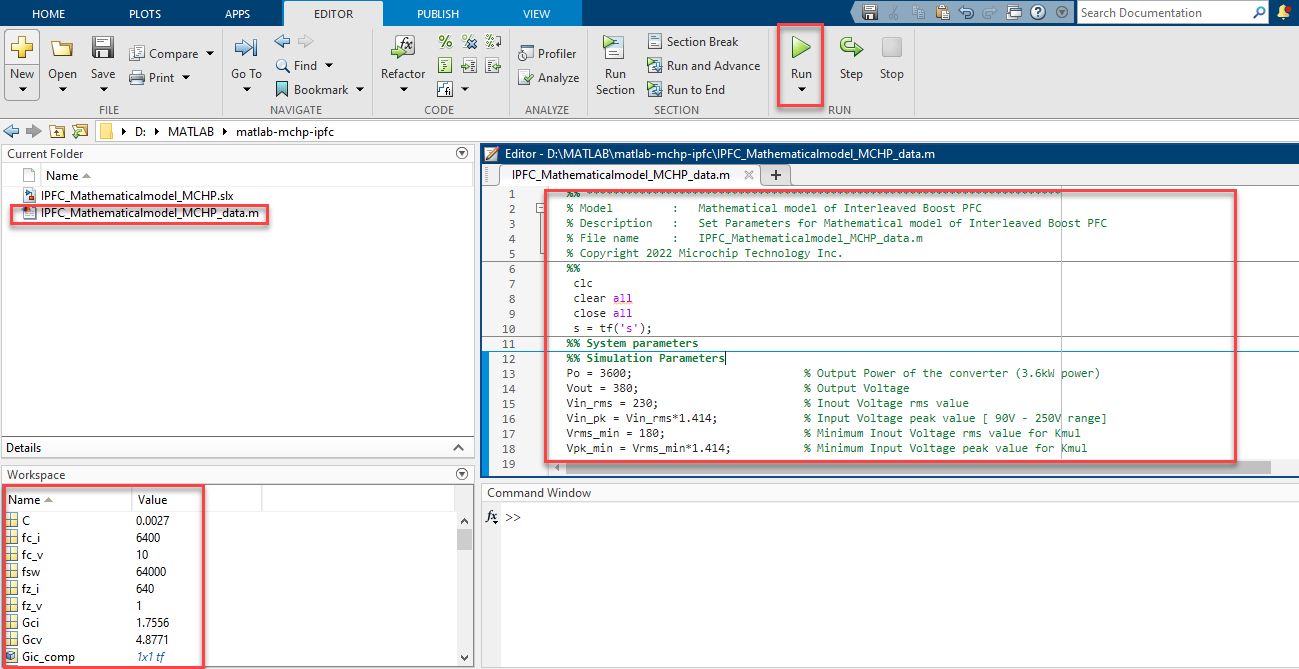Expand the Bookmark dropdown menu
The width and height of the screenshot is (1299, 669).
click(x=359, y=90)
